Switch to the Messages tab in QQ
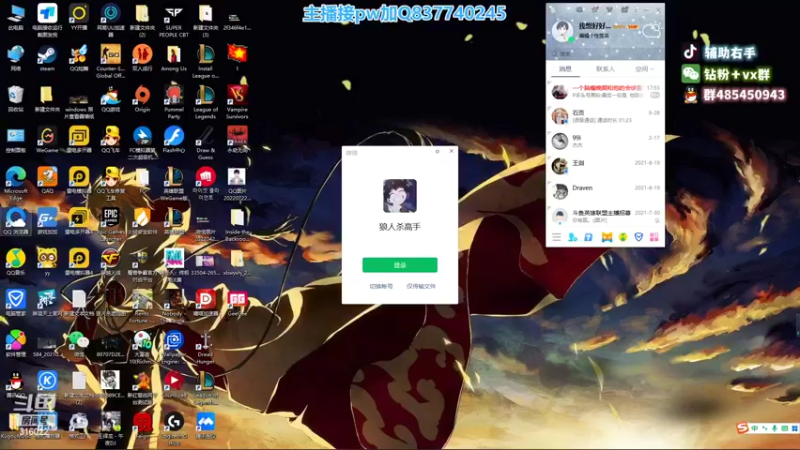The height and width of the screenshot is (450, 800). pos(565,69)
